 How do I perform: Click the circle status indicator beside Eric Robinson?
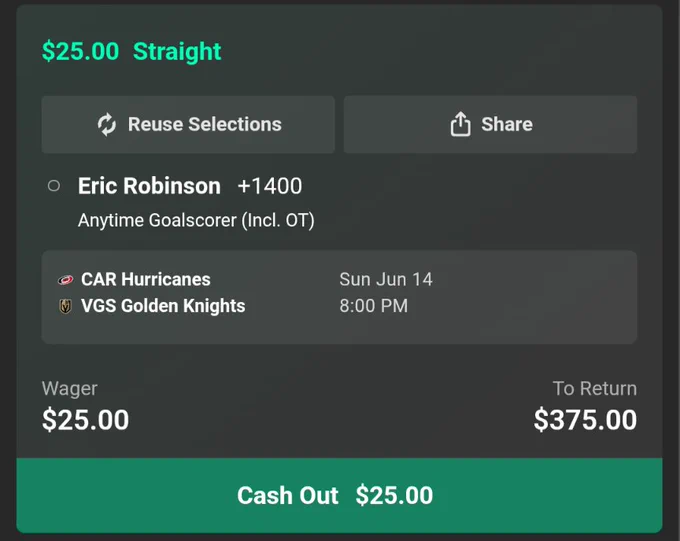(x=54, y=186)
